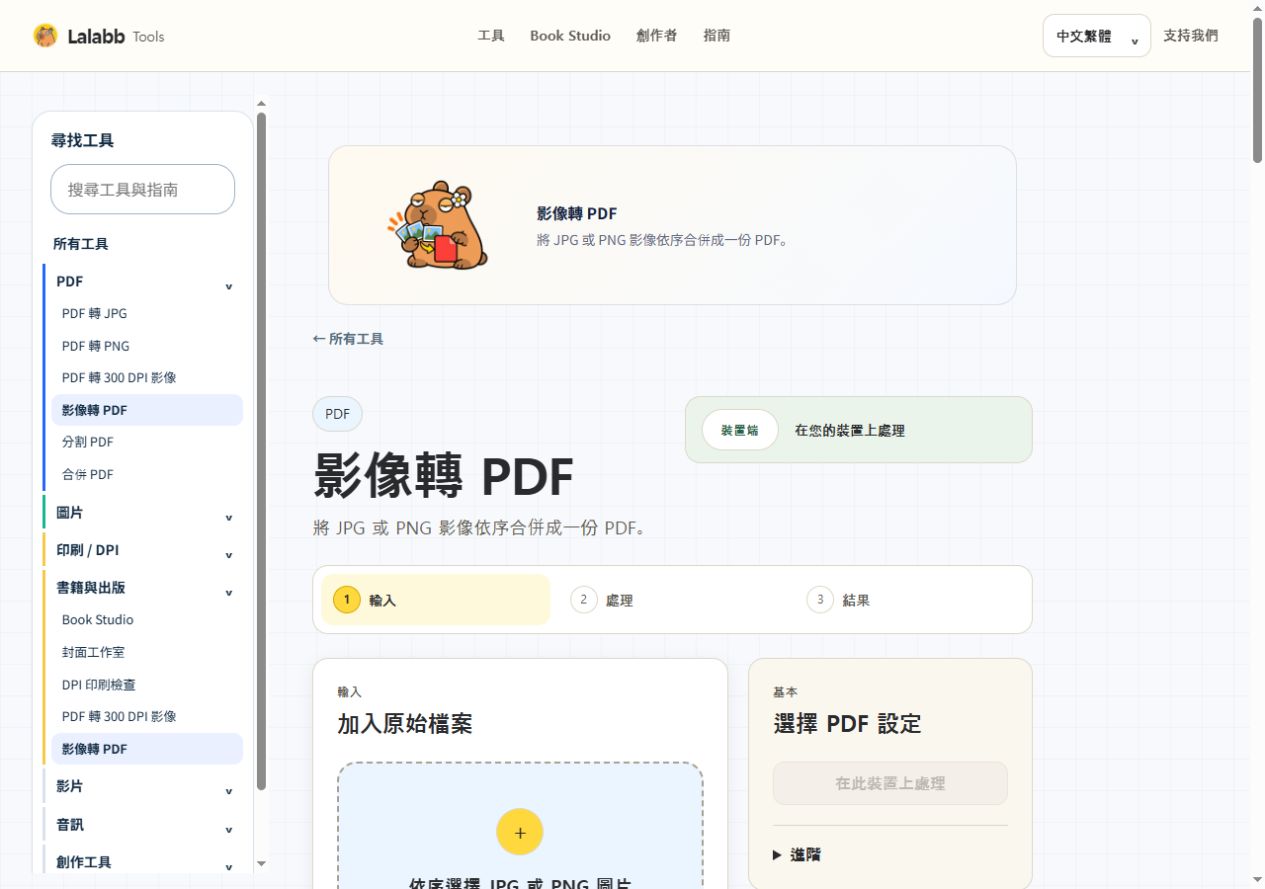Click the 支持我們 link
Screen dimensions: 1265x889
[1191, 36]
